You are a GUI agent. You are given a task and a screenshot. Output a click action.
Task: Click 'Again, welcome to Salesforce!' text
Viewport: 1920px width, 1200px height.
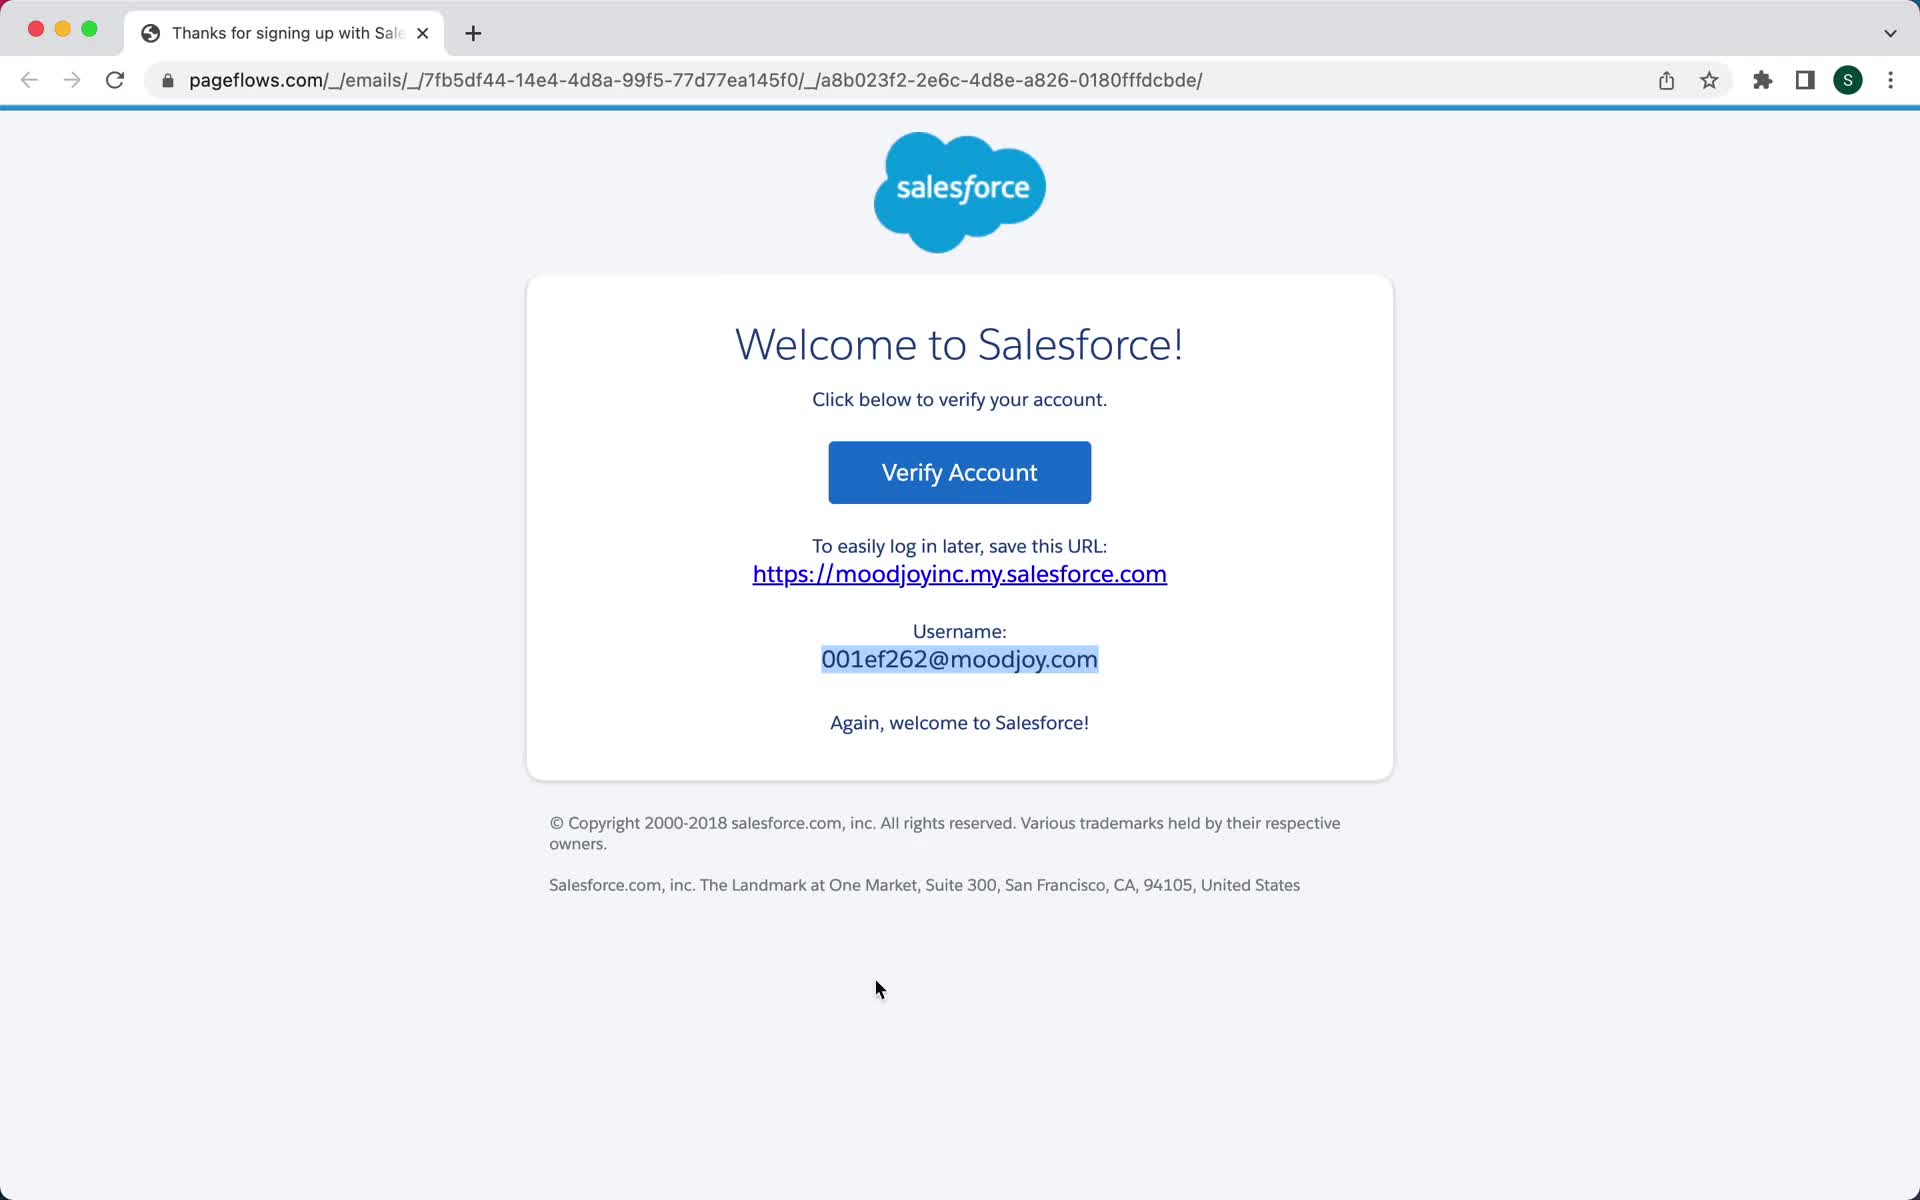point(959,723)
